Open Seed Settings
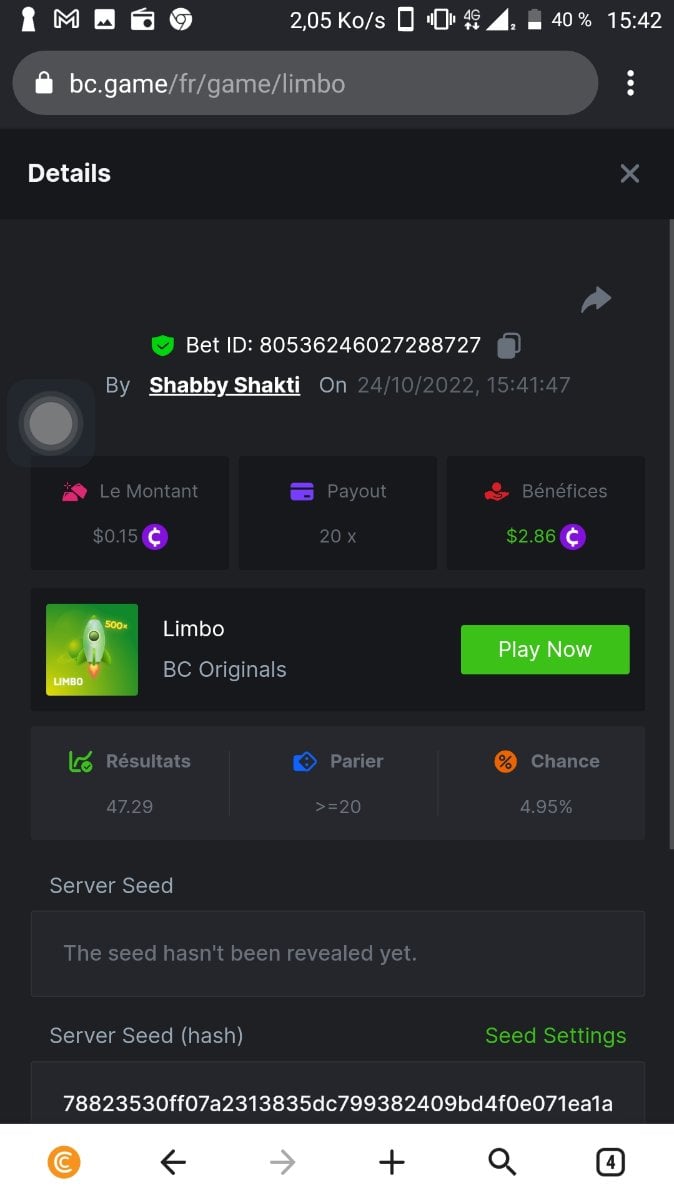Image resolution: width=674 pixels, height=1200 pixels. point(555,1036)
